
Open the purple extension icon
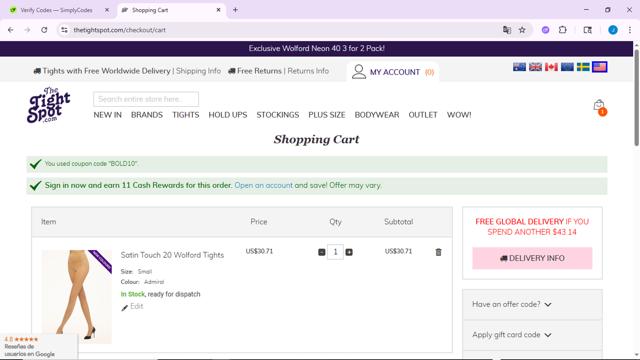[x=545, y=30]
